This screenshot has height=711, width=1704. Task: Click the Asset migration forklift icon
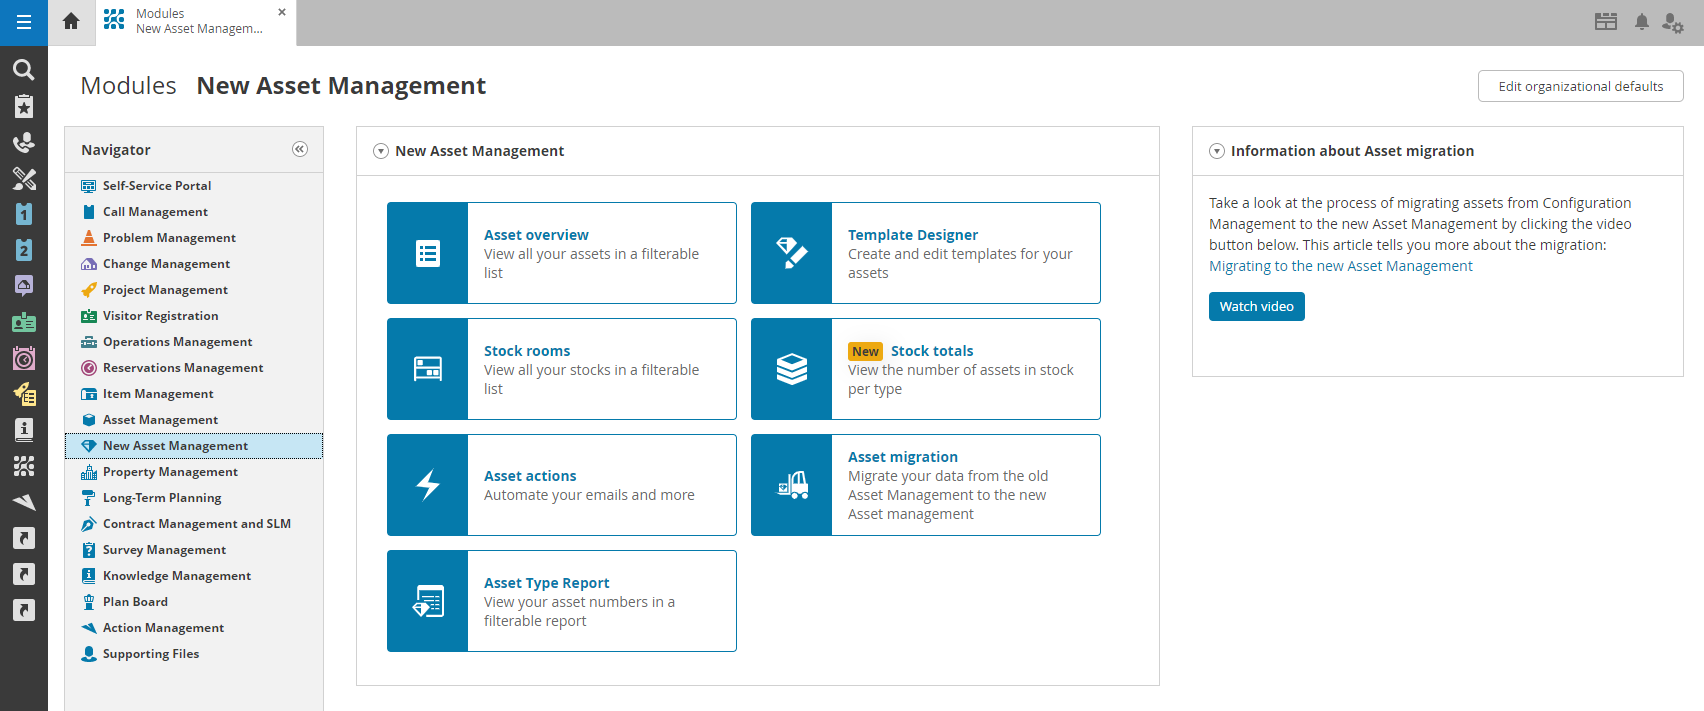(792, 485)
